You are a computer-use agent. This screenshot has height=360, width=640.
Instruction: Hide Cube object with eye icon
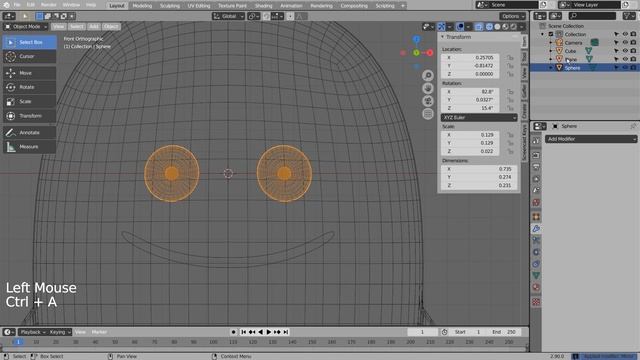[625, 51]
